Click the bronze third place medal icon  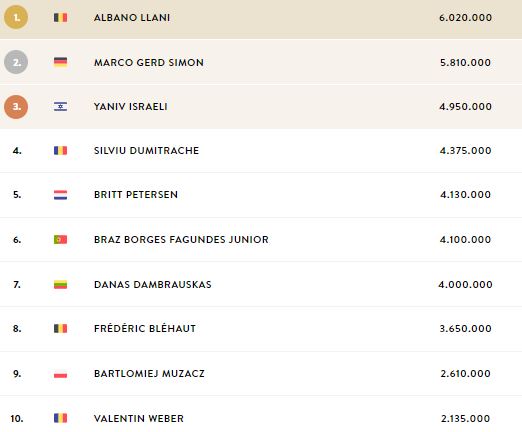(16, 107)
